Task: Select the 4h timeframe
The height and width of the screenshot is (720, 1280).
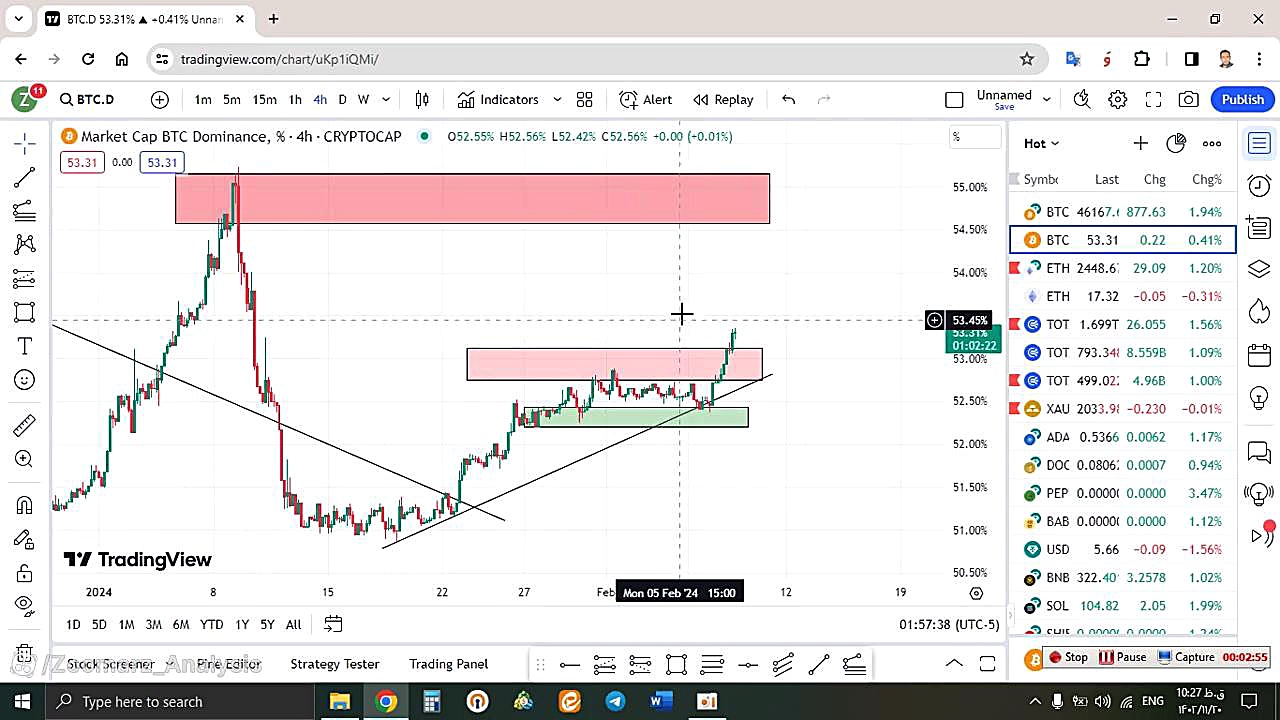Action: pyautogui.click(x=320, y=99)
